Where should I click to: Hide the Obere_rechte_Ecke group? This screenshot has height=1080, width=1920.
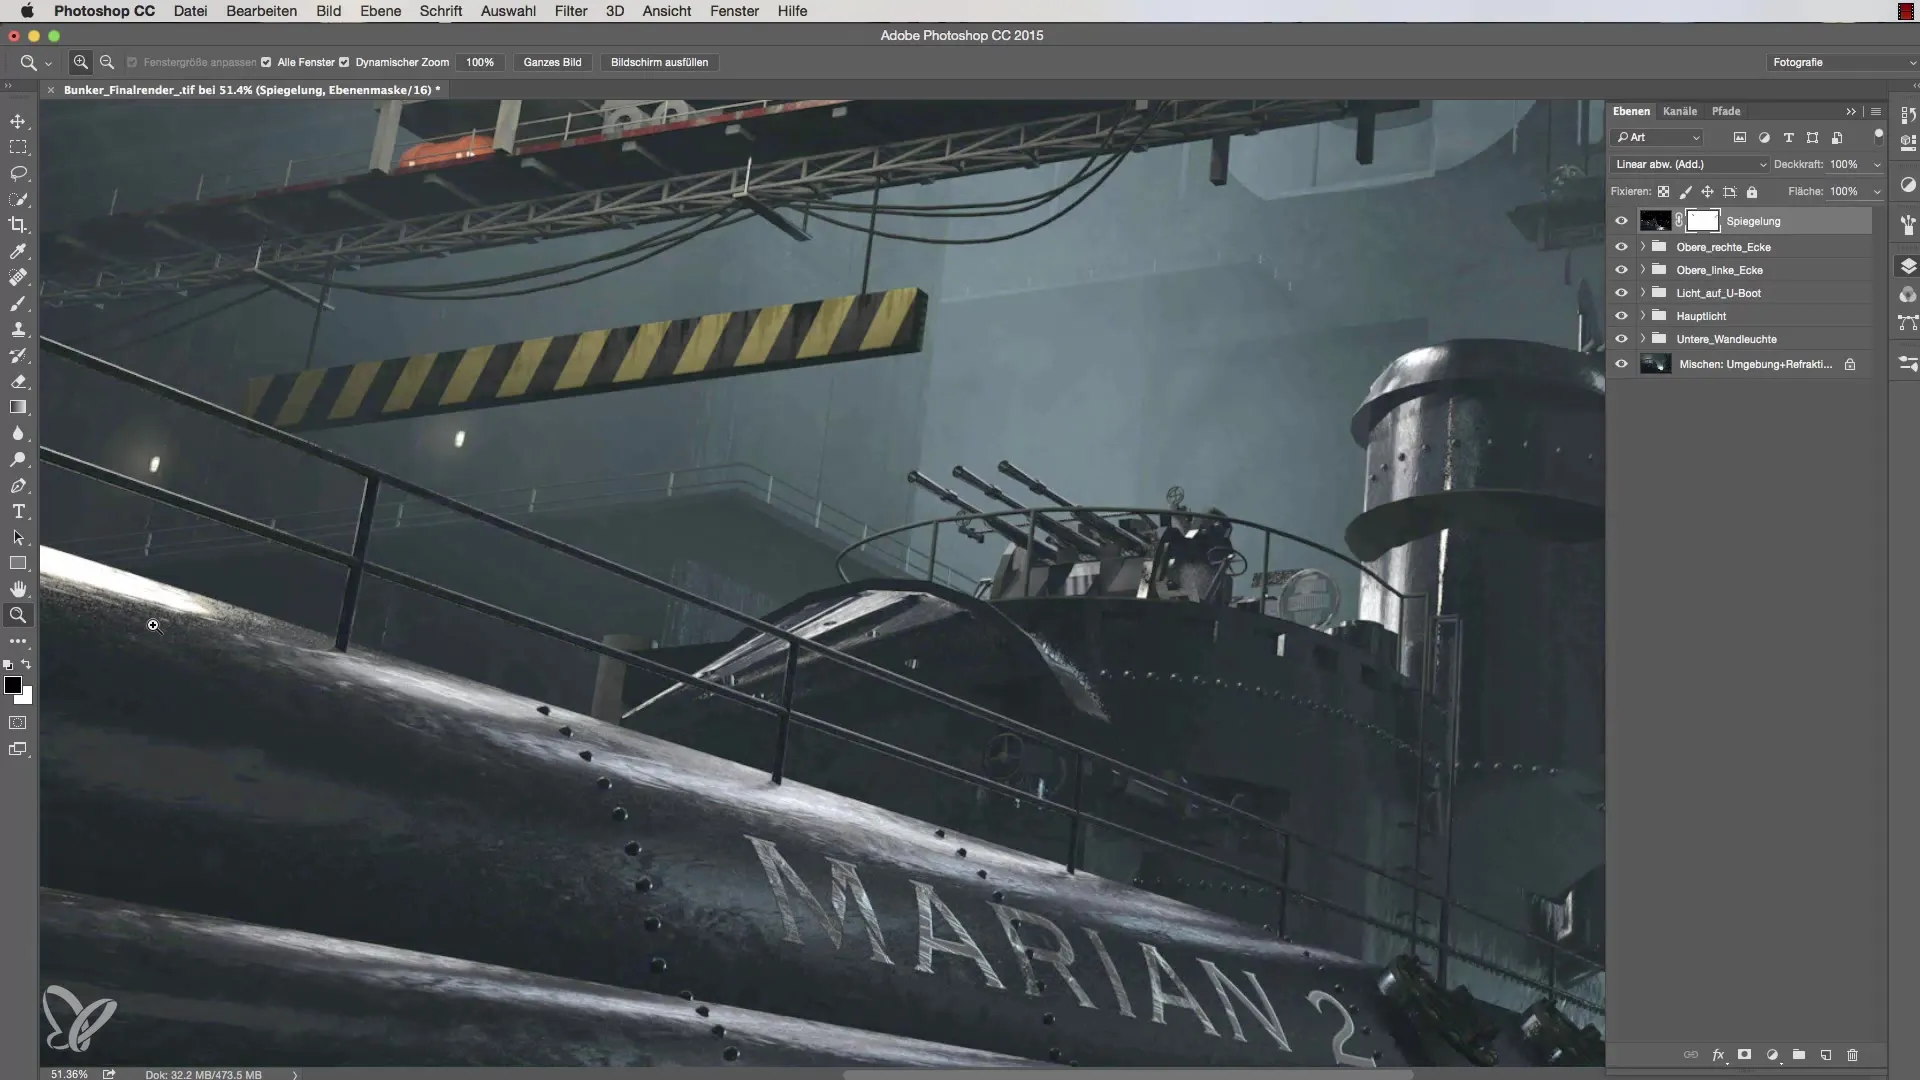(x=1621, y=246)
